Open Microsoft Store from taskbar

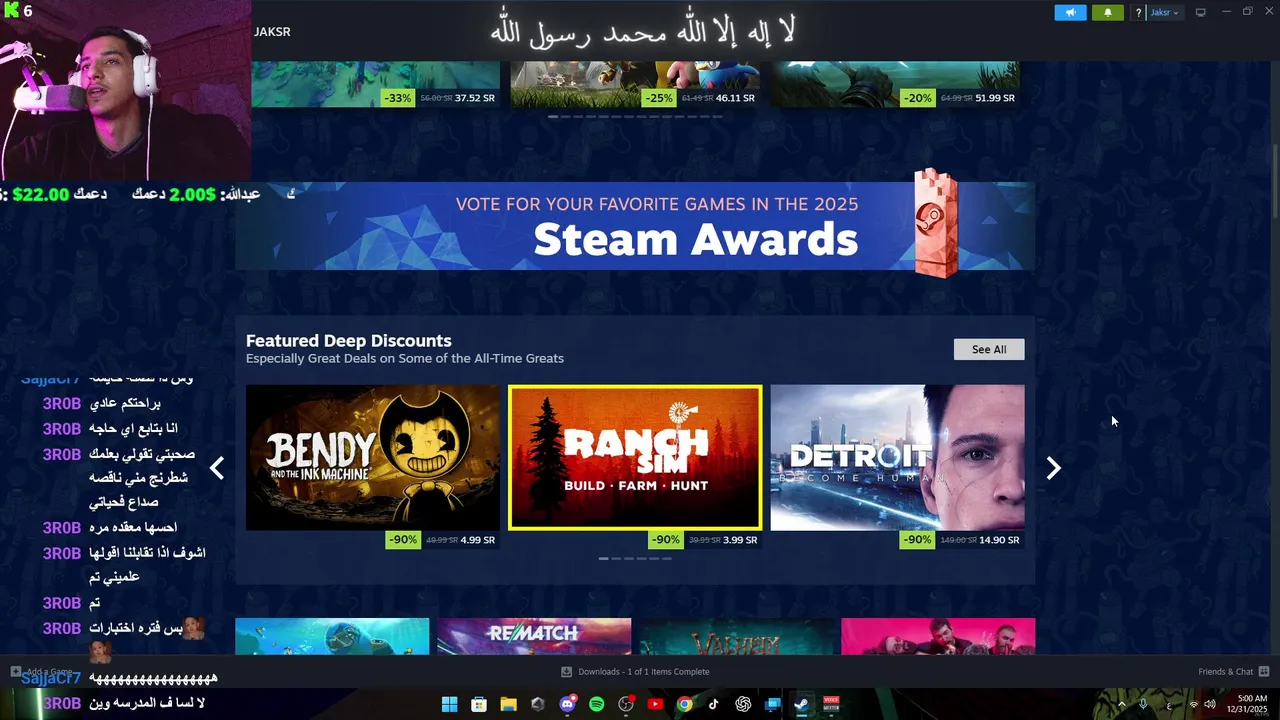click(x=479, y=704)
